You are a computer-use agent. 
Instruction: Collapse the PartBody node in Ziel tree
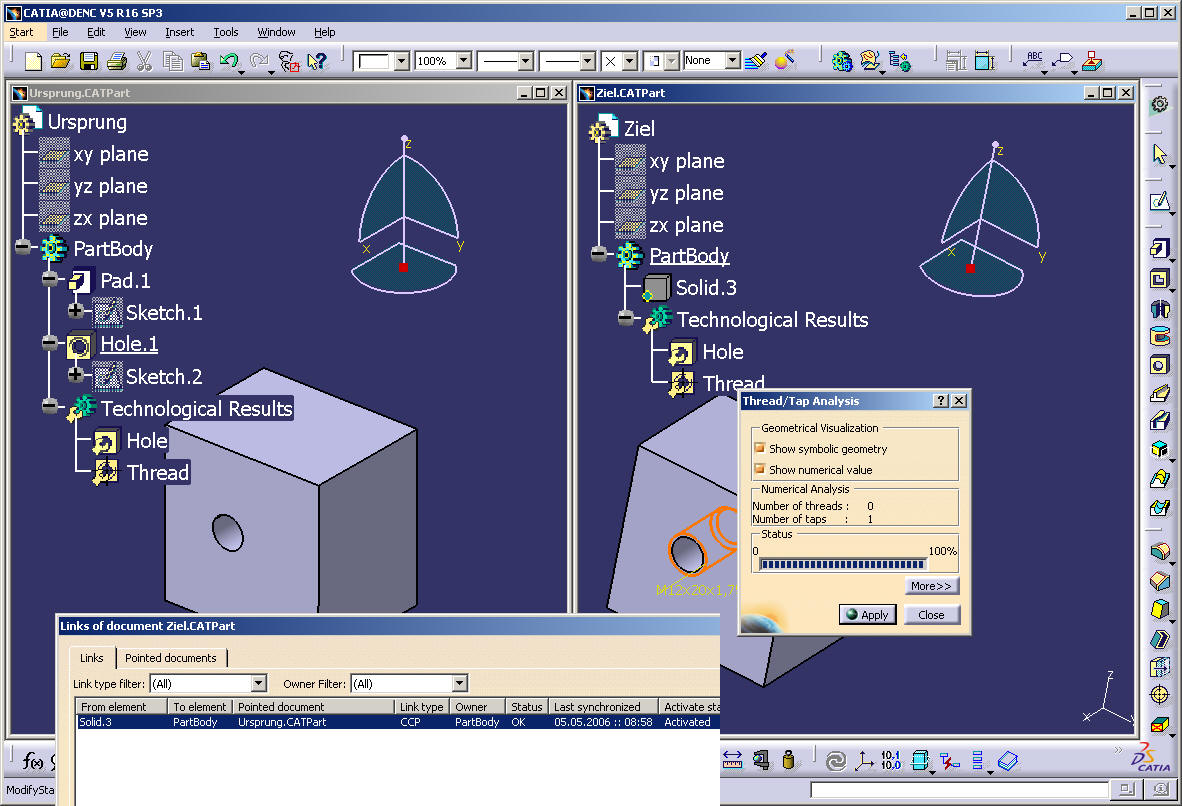599,253
